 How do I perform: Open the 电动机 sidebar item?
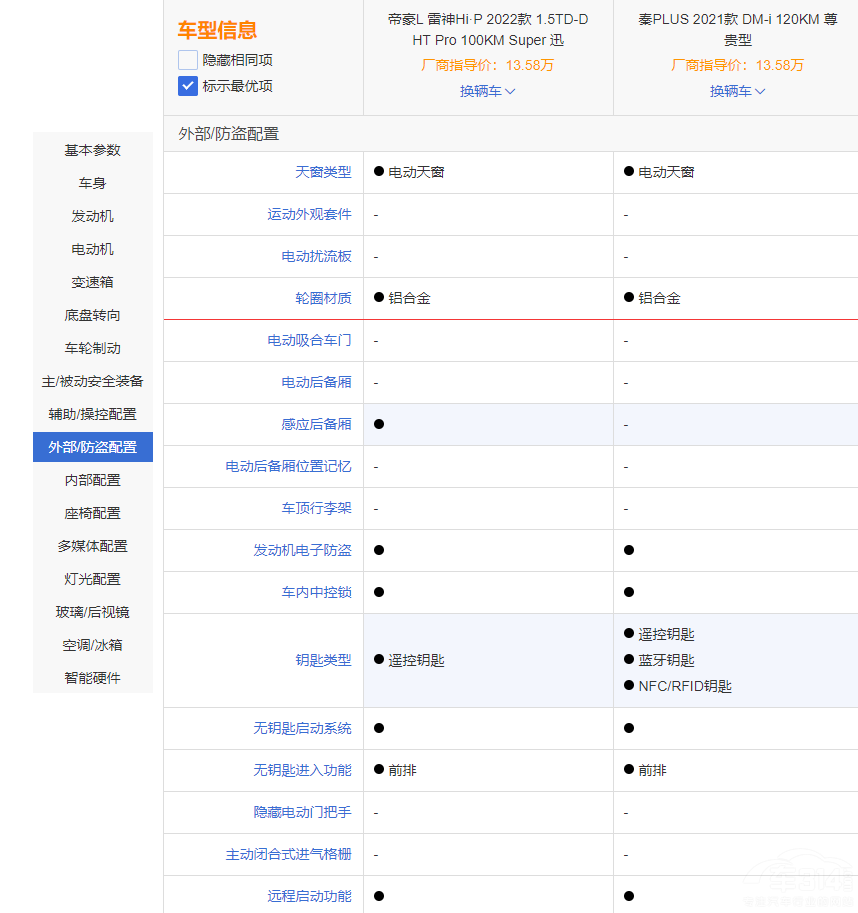pos(93,249)
